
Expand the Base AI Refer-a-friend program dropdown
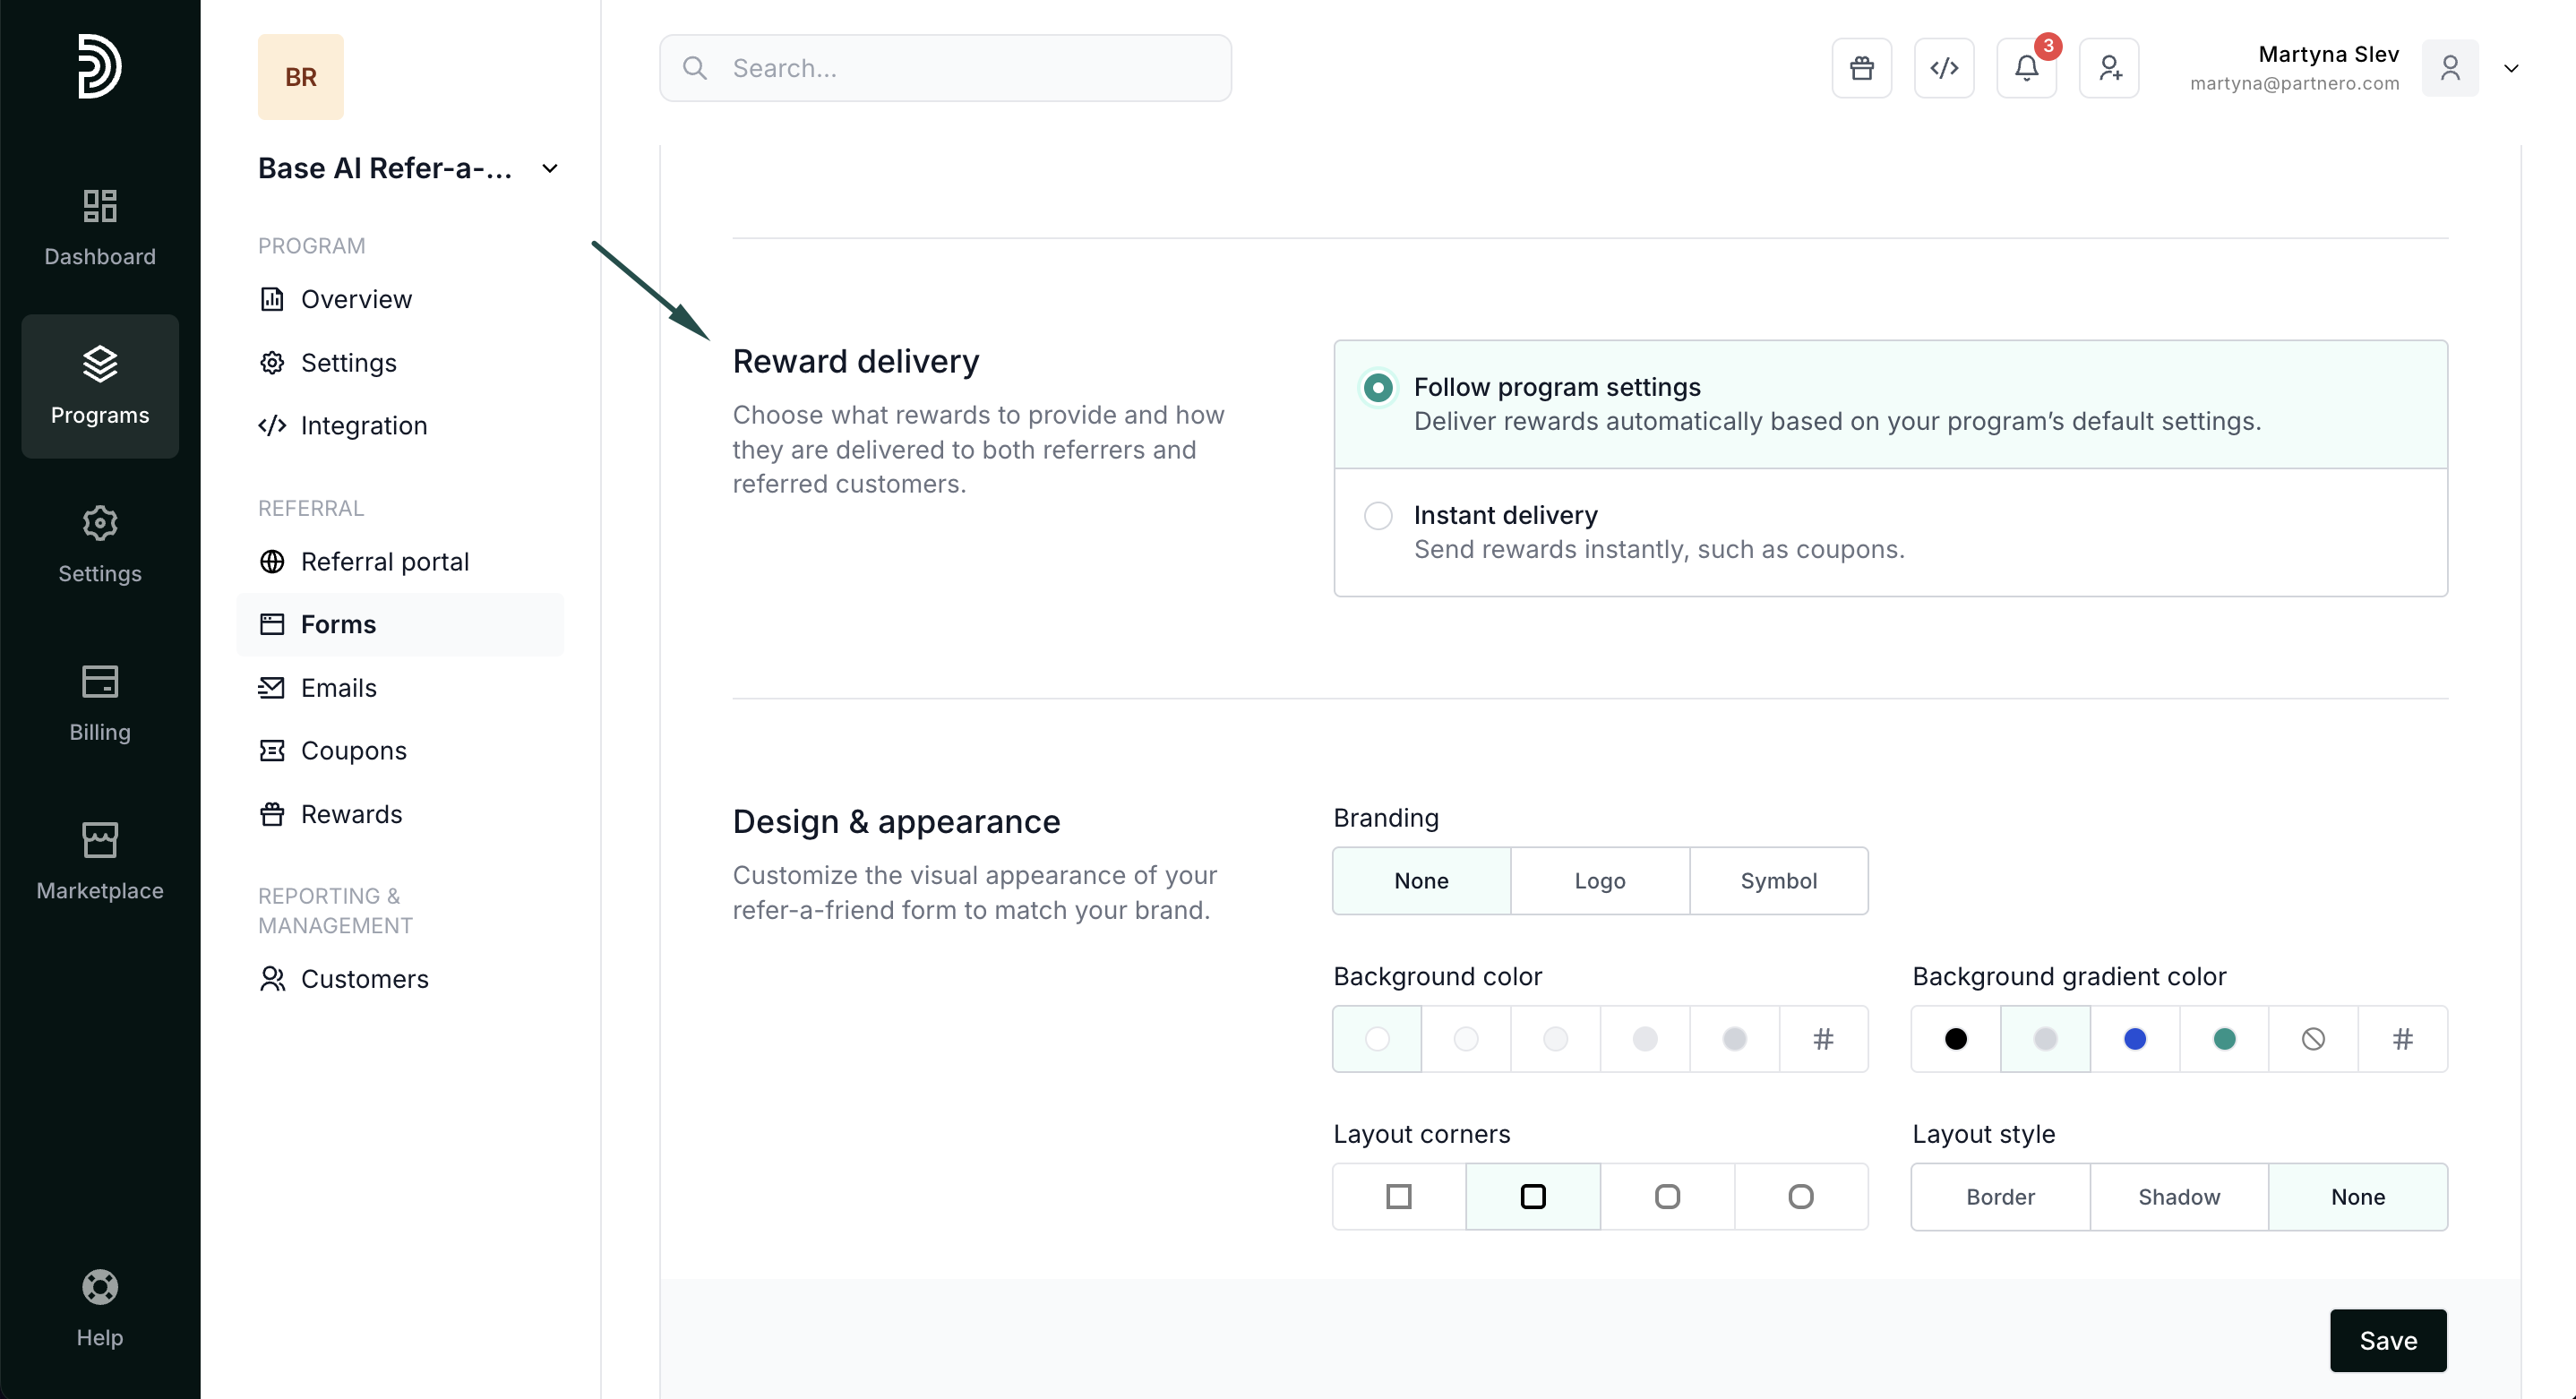[550, 168]
